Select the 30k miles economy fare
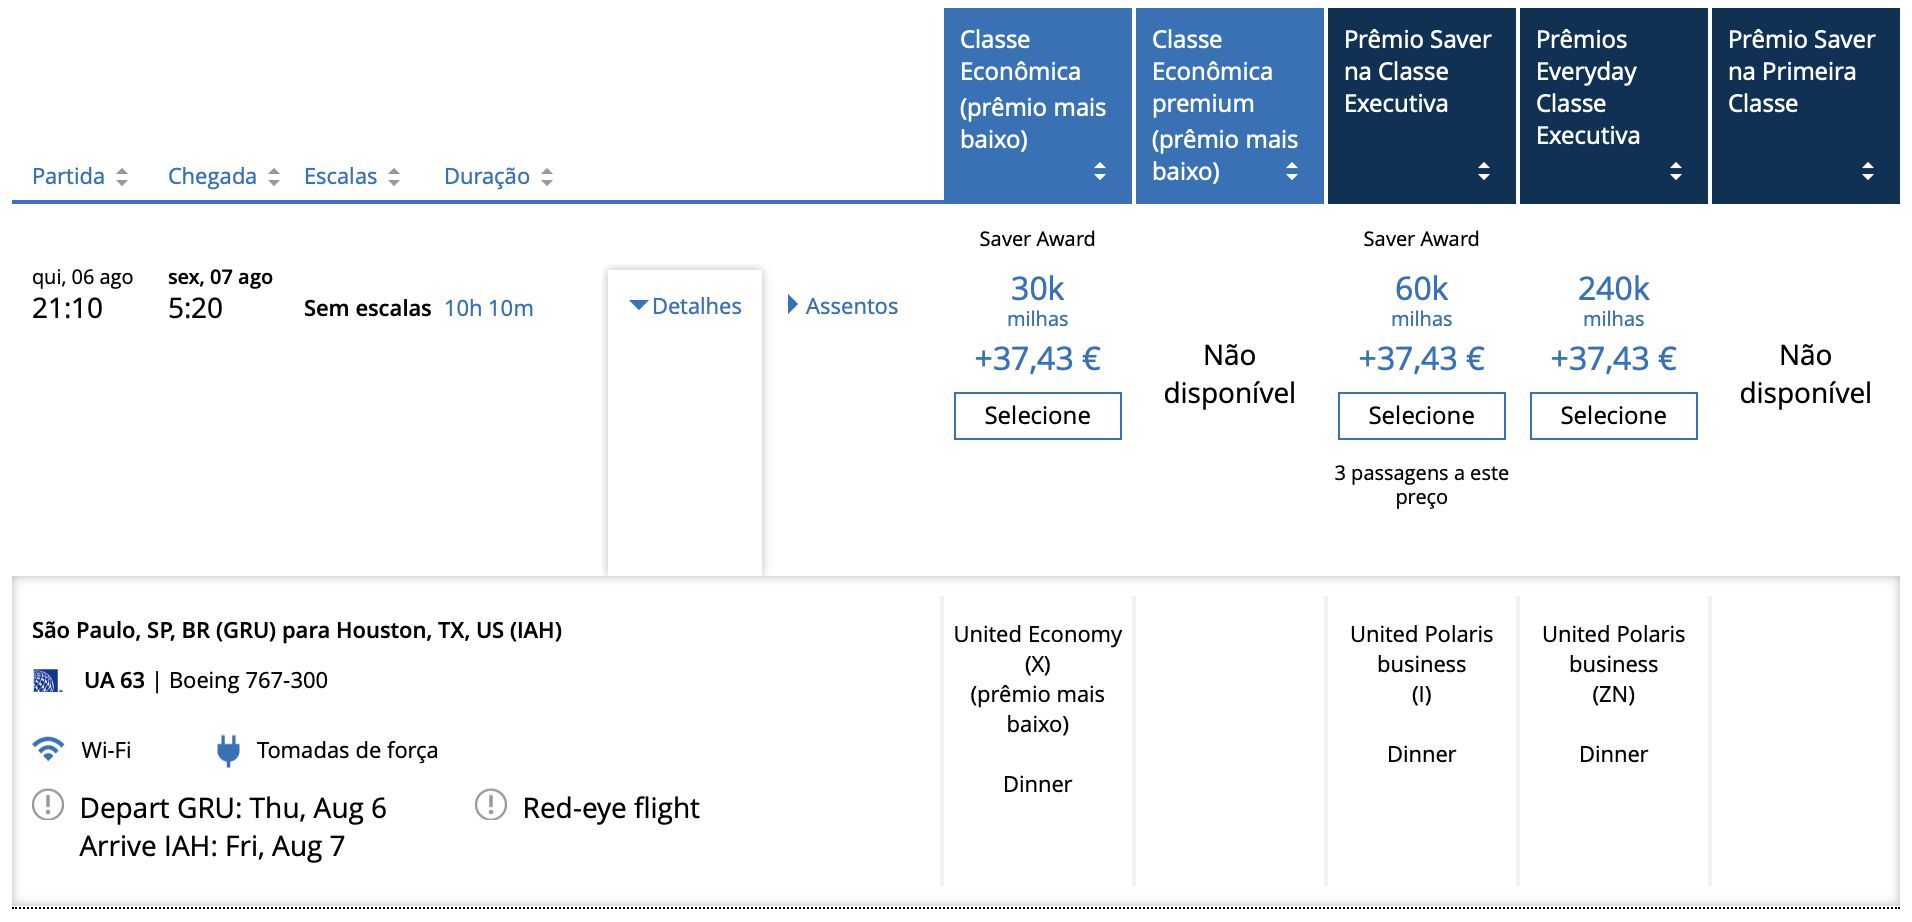Screen dimensions: 1912x922 tap(1038, 416)
